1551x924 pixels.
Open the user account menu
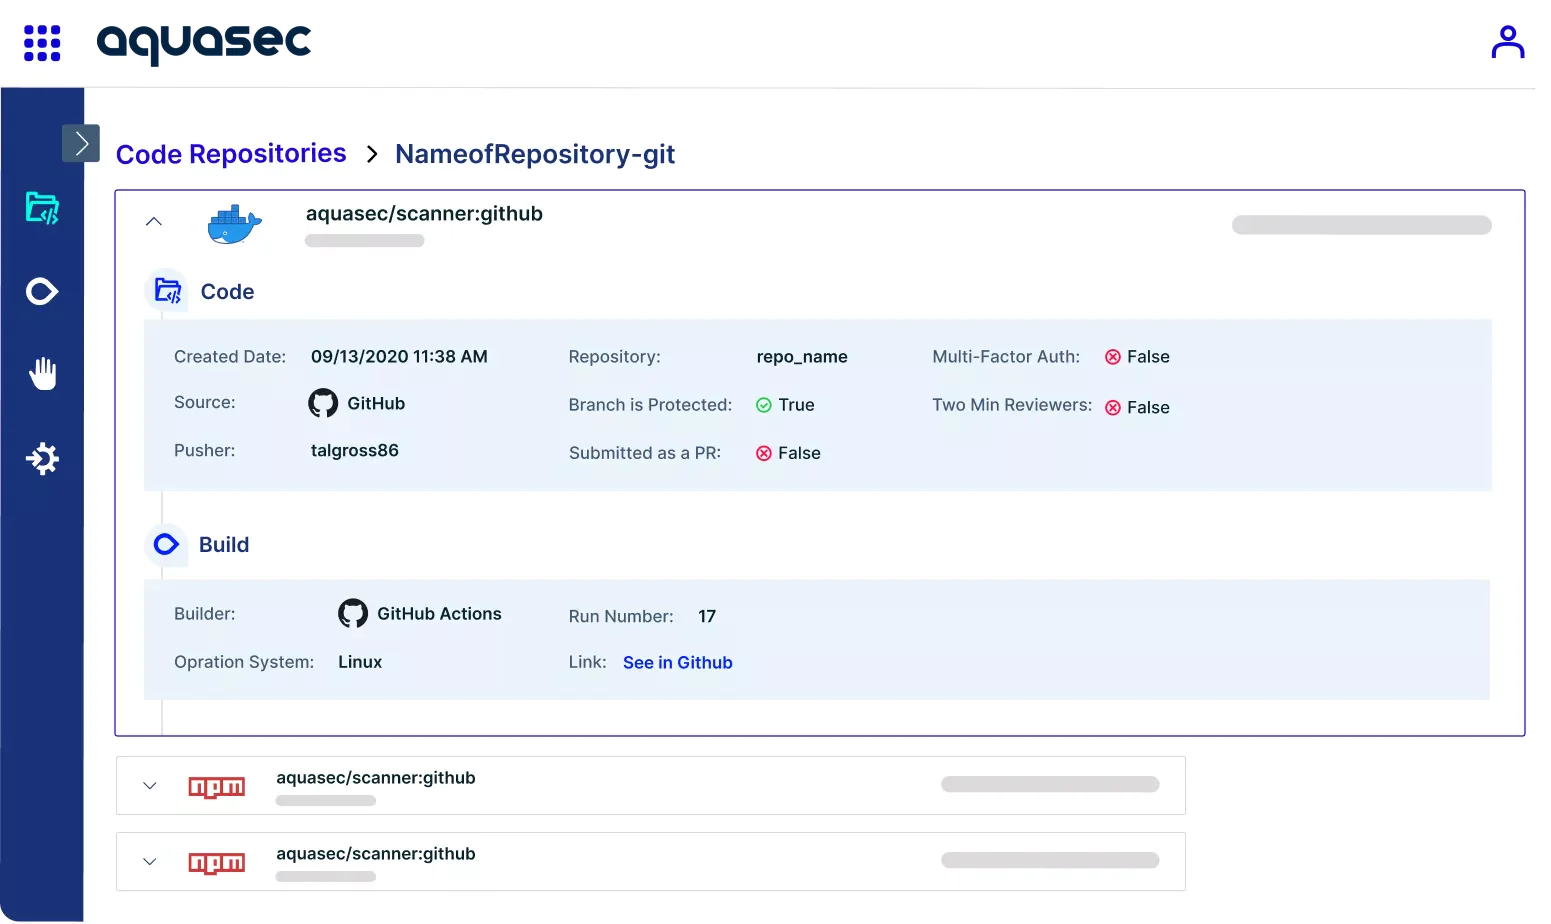[1507, 42]
